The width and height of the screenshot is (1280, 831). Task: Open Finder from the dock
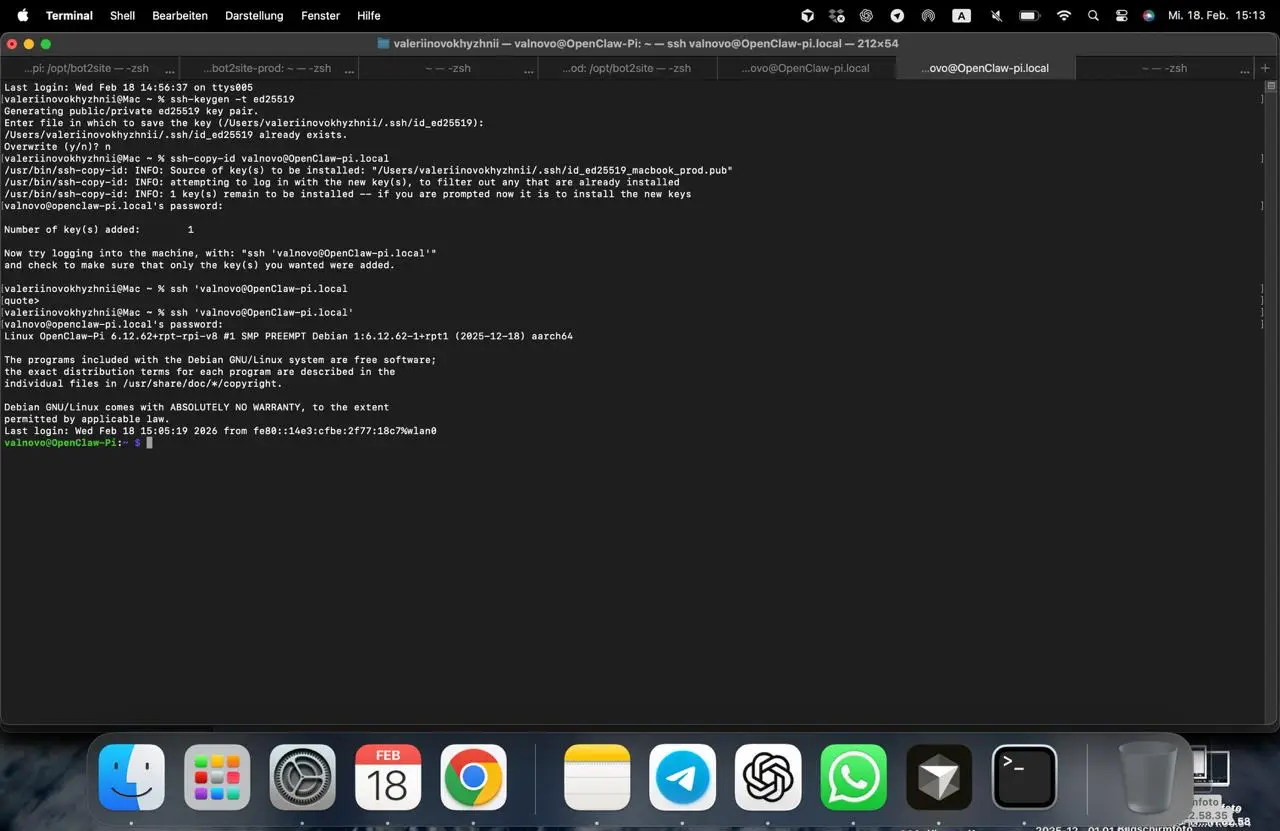(x=132, y=777)
